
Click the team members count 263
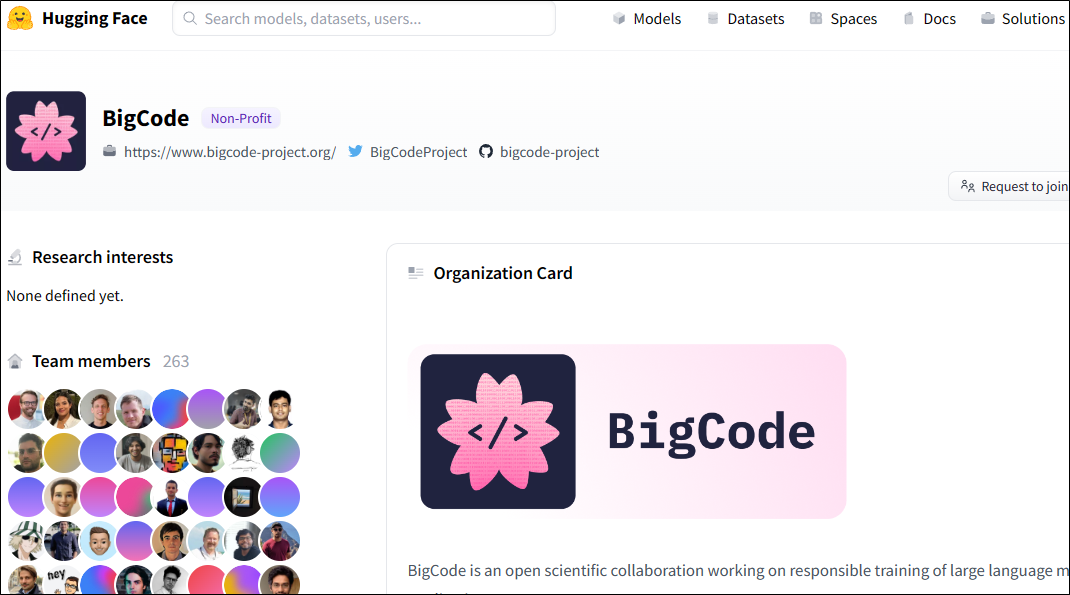[176, 361]
